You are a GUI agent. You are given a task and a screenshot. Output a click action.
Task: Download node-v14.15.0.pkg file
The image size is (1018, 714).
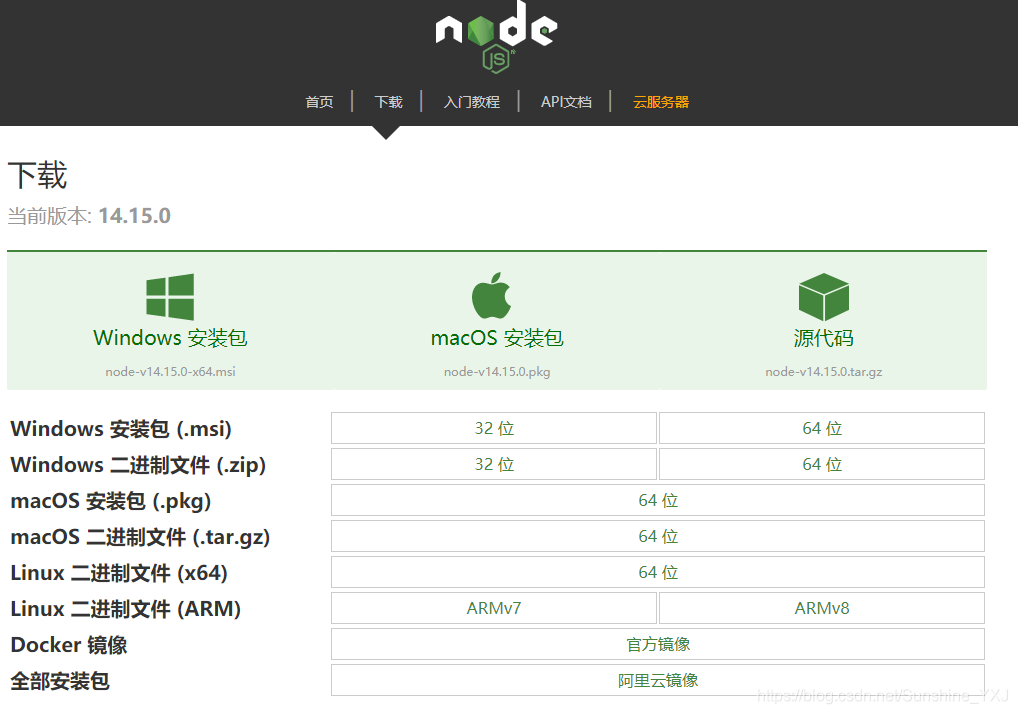click(x=497, y=372)
